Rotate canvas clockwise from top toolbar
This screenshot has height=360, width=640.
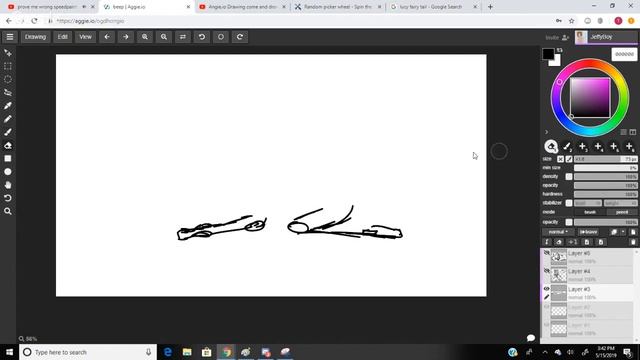[240, 37]
